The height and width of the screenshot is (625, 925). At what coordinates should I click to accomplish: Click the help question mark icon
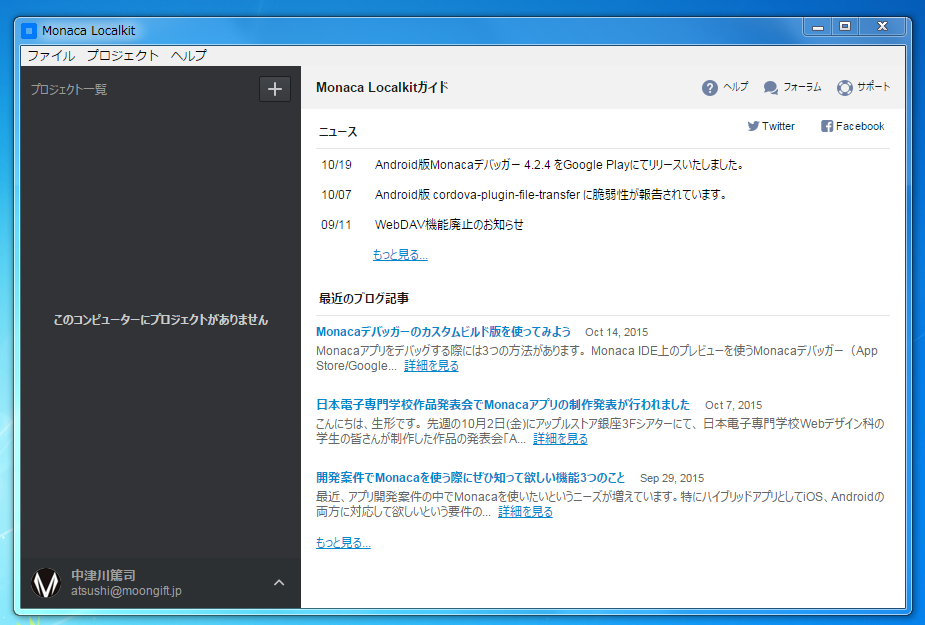(x=710, y=88)
